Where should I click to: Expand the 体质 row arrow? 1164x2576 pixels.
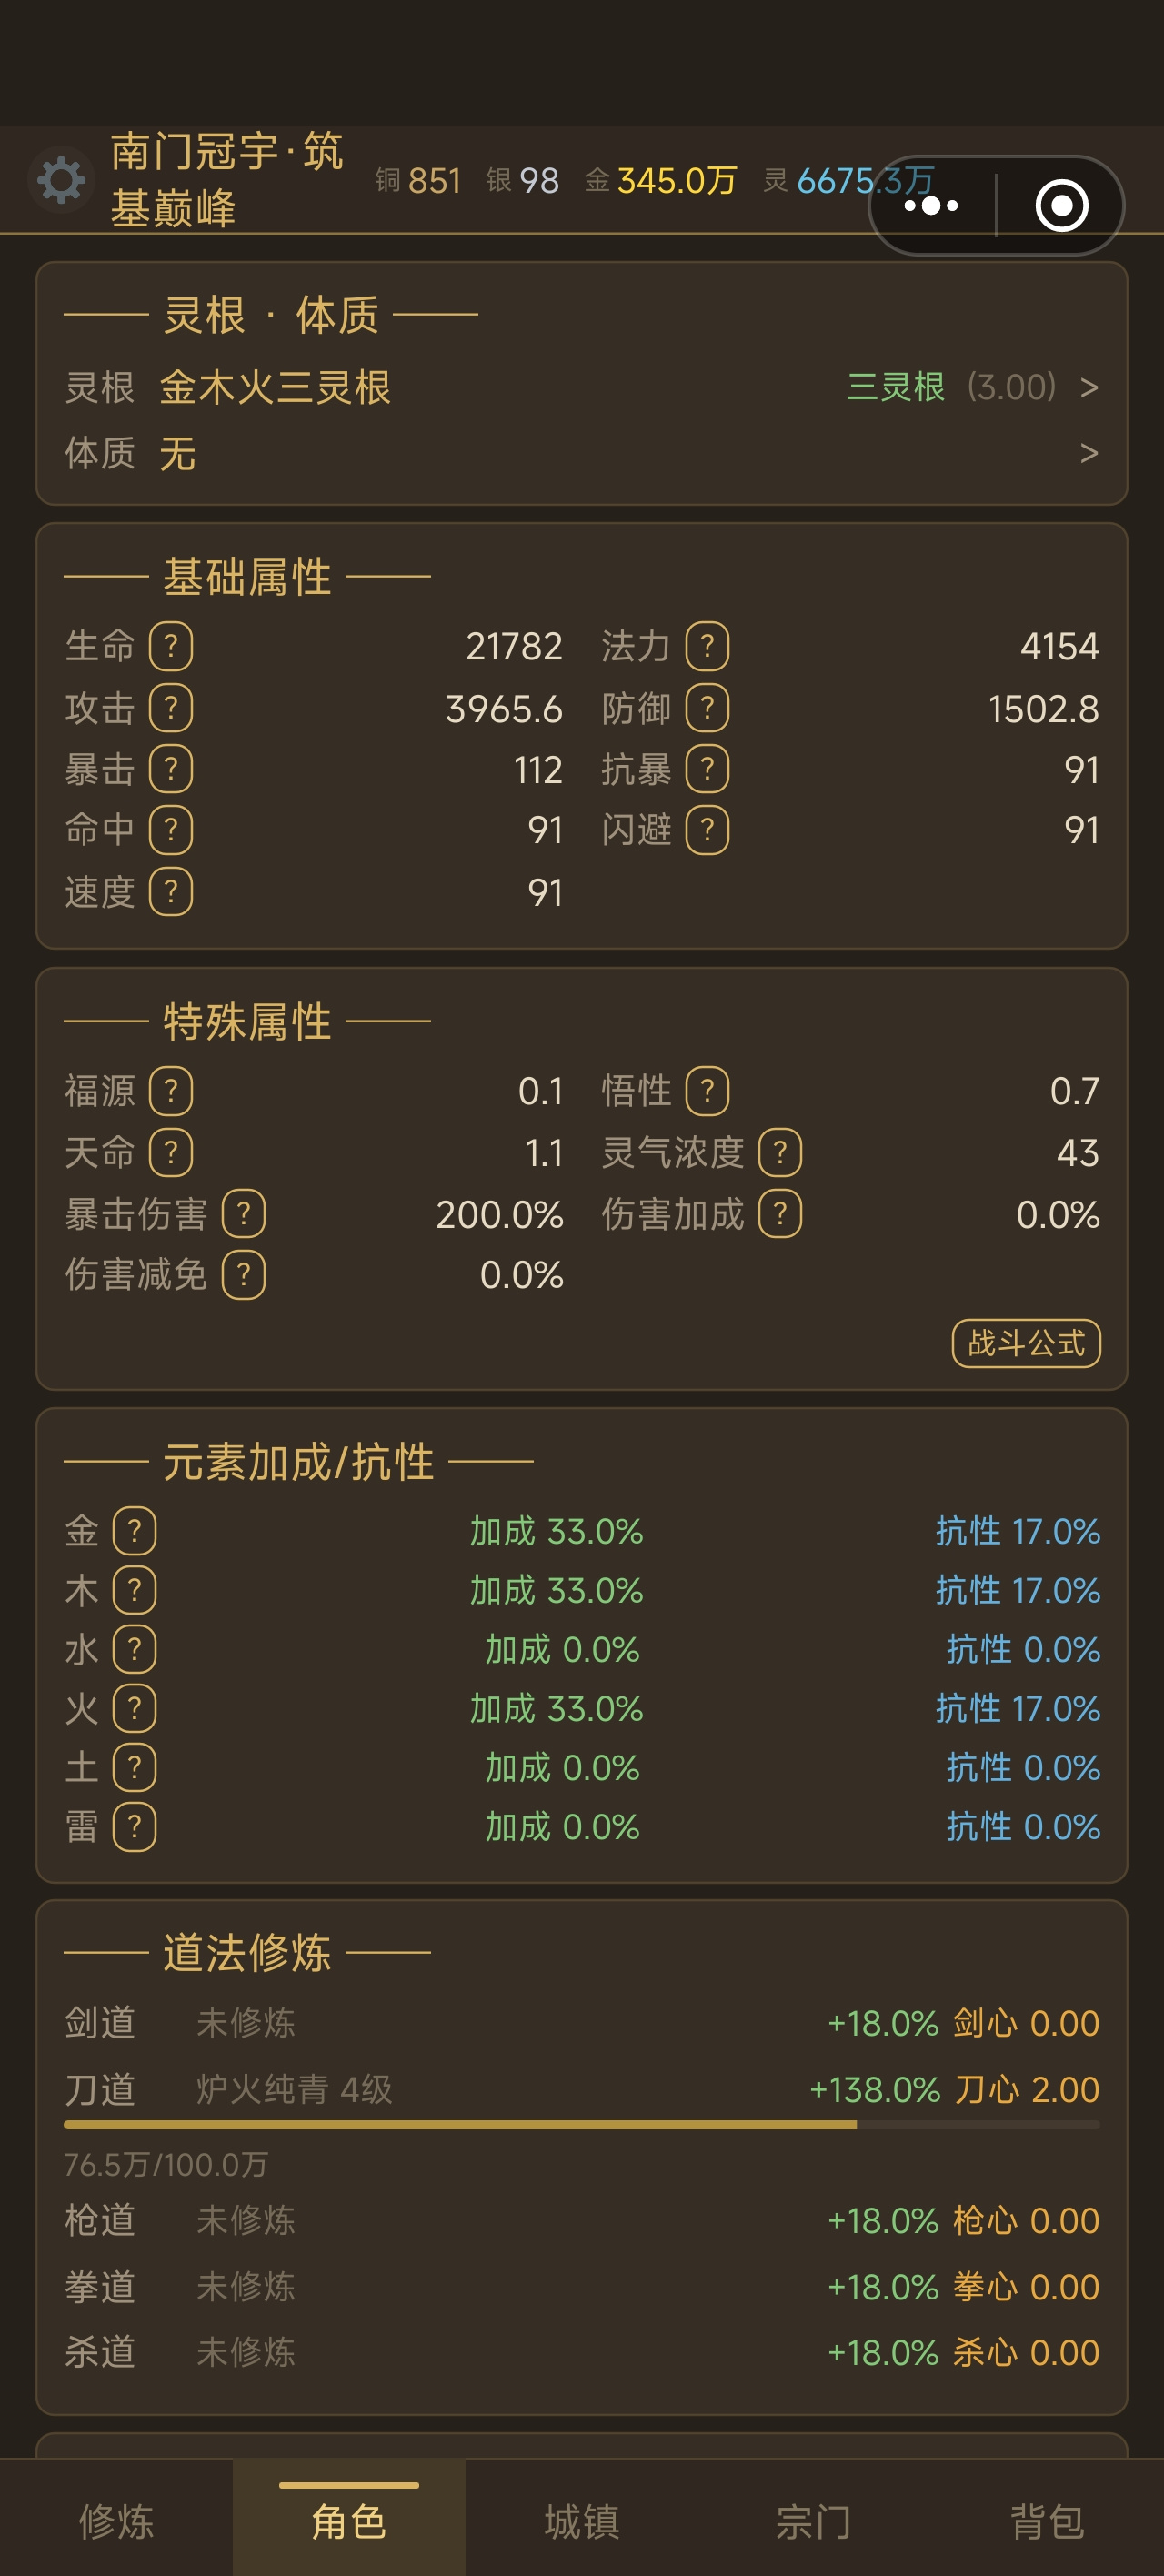click(x=1089, y=453)
